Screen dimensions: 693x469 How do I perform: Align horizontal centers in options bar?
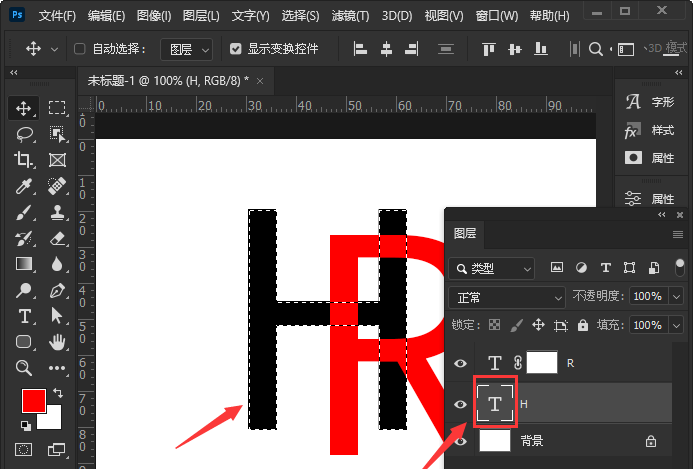(x=386, y=49)
